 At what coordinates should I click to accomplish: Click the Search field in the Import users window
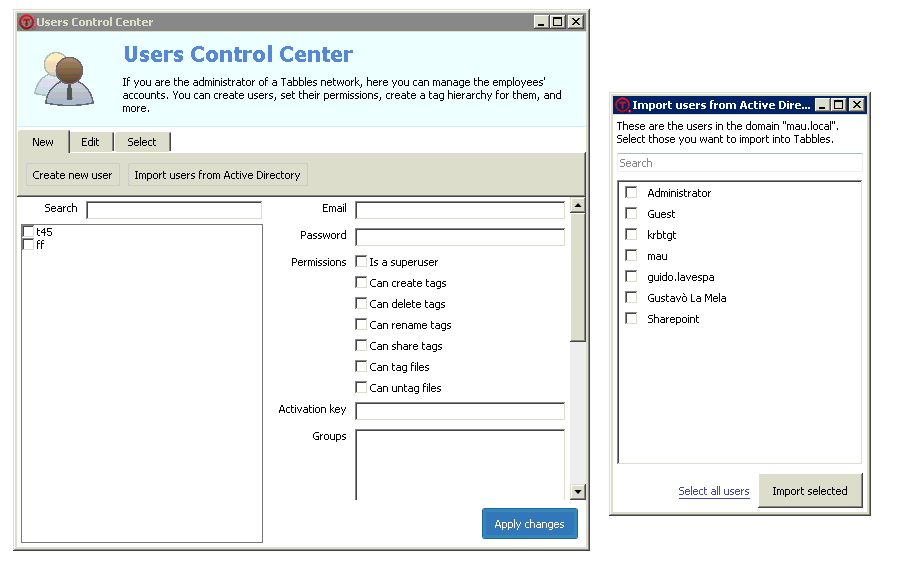click(x=740, y=163)
